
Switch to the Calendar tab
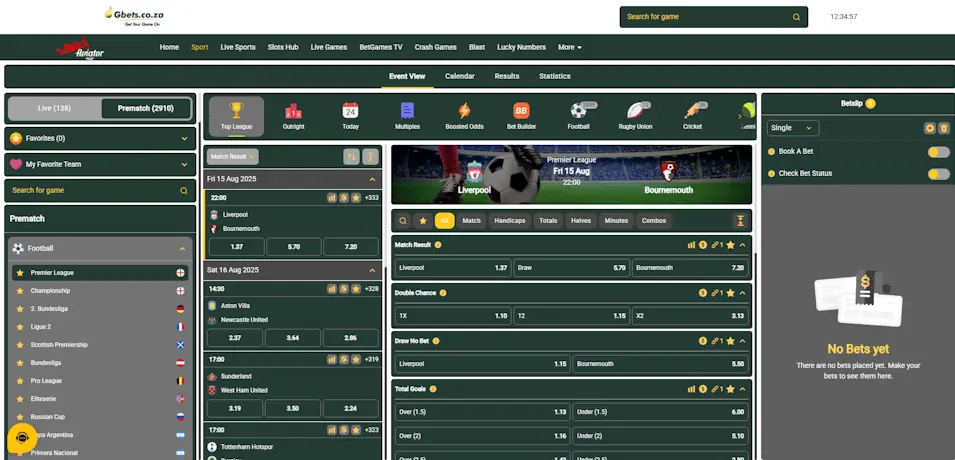point(460,76)
